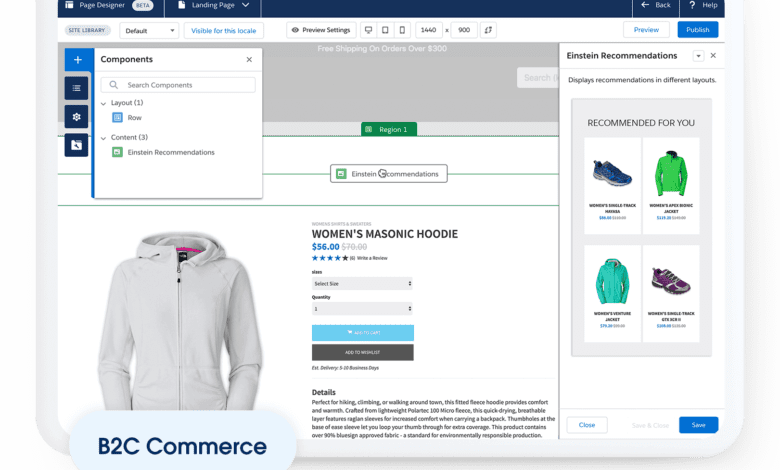Screen dimensions: 780x470
Task: Click the SITE LIBRARY badge
Action: click(87, 30)
